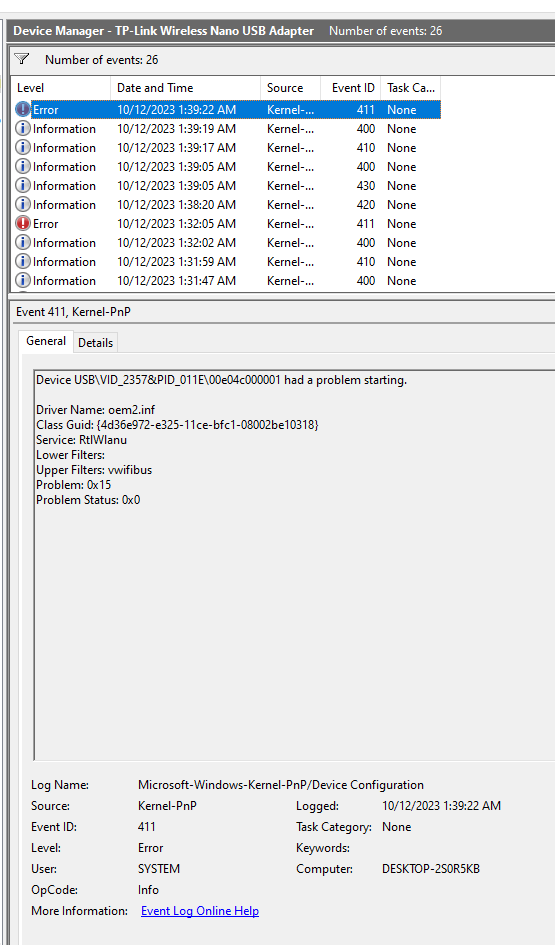
Task: Sort by the Event ID column header
Action: pos(351,88)
